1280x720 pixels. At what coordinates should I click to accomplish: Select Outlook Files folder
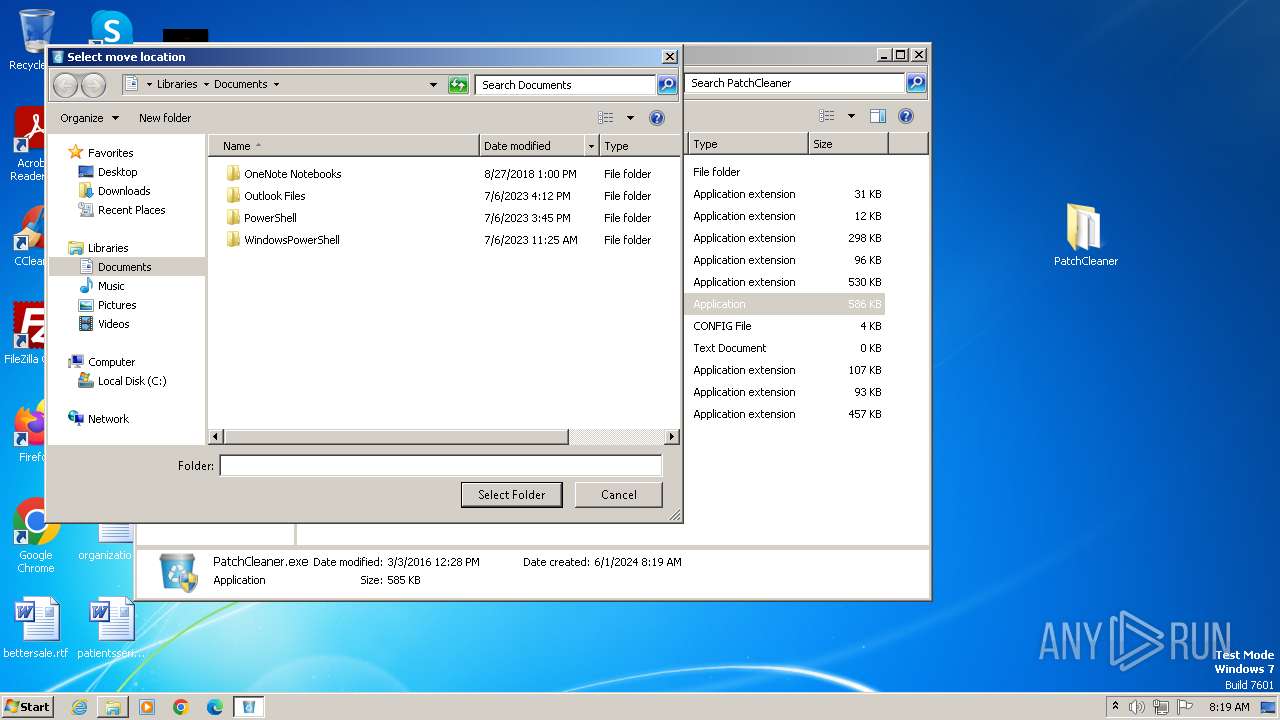[275, 196]
